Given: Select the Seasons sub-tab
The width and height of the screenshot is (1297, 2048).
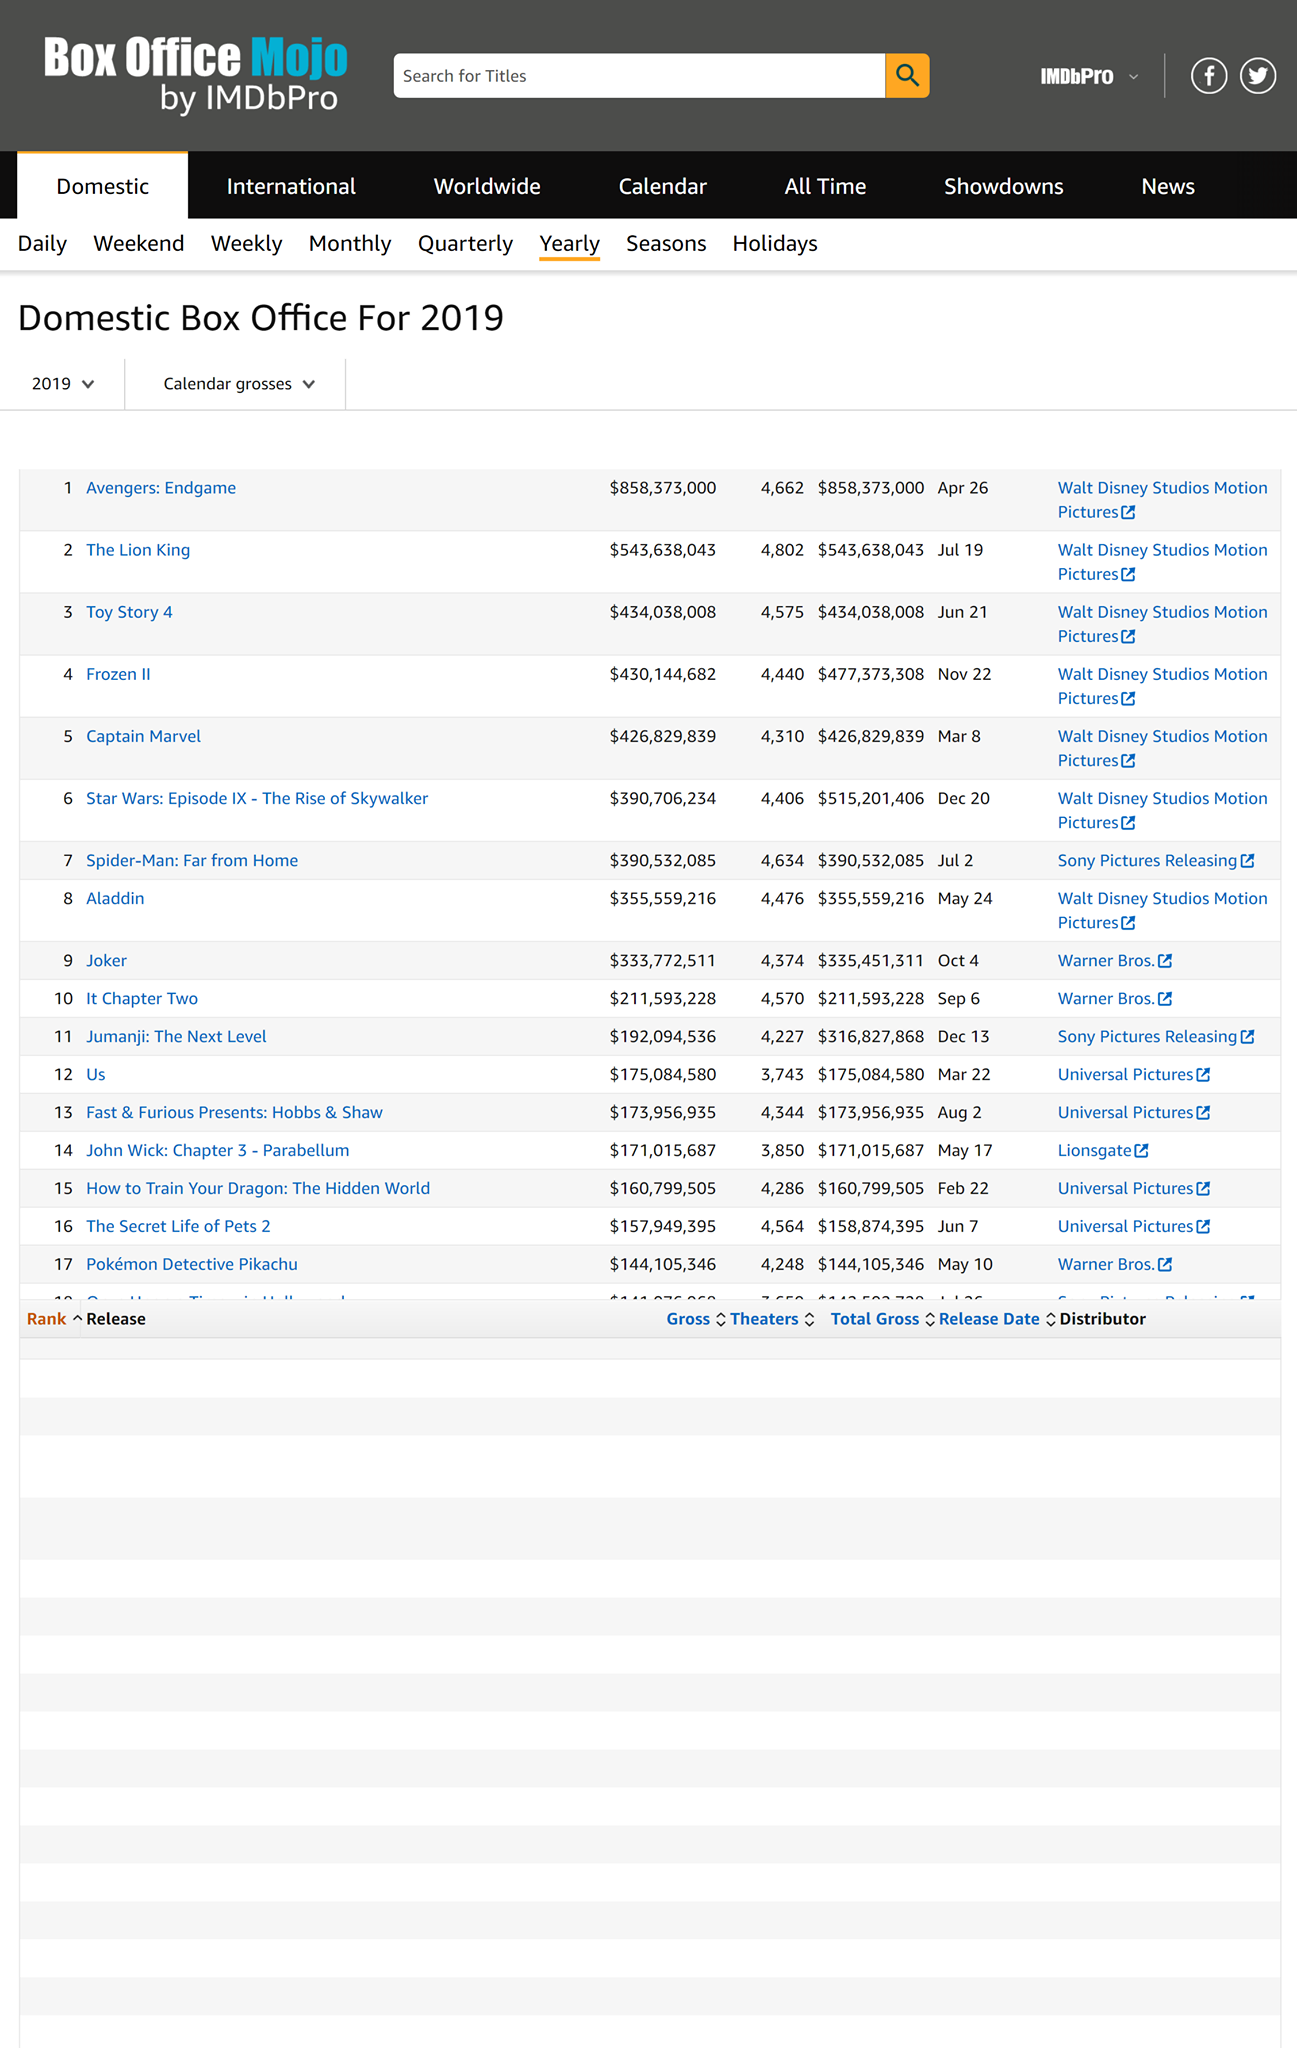Looking at the screenshot, I should click(x=666, y=244).
